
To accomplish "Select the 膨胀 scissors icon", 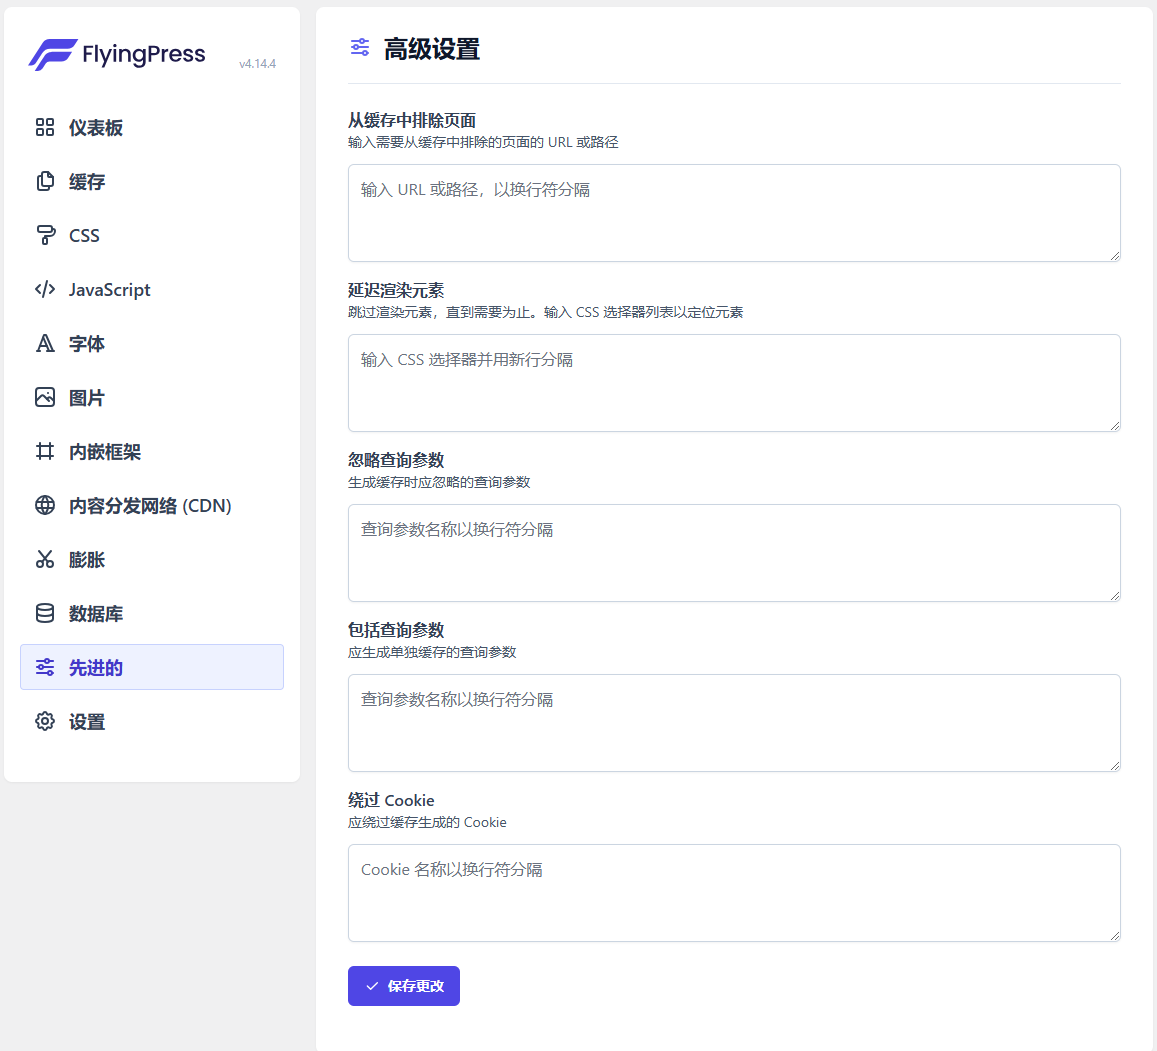I will [x=44, y=559].
